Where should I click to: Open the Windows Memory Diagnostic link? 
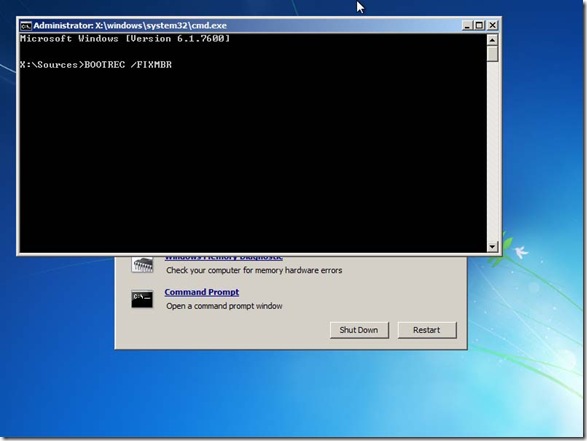[223, 258]
